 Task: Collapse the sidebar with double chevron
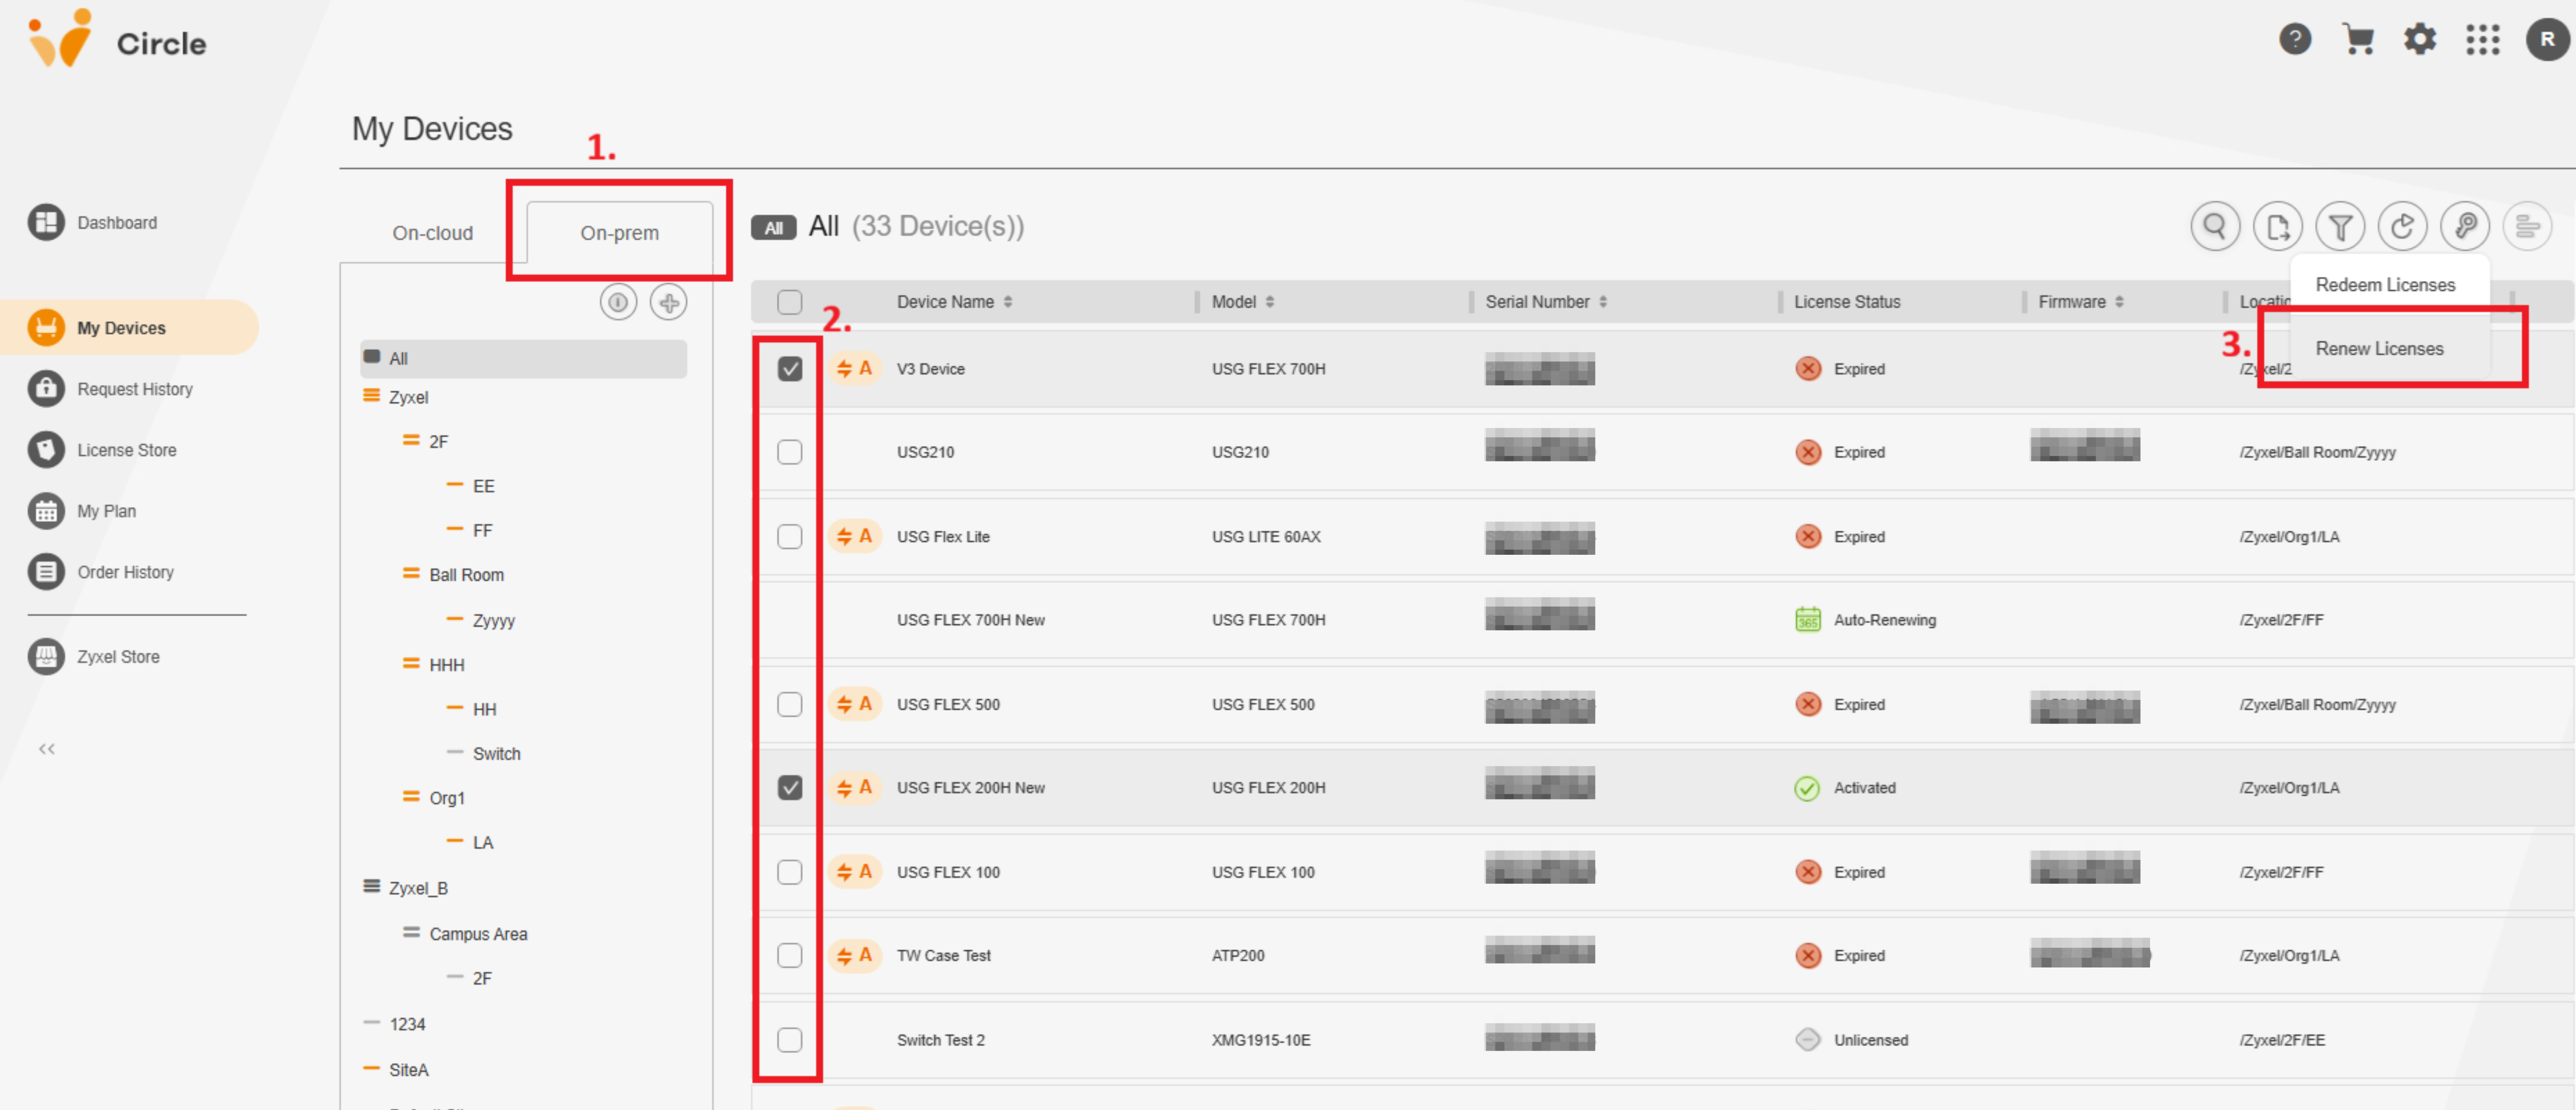[46, 749]
